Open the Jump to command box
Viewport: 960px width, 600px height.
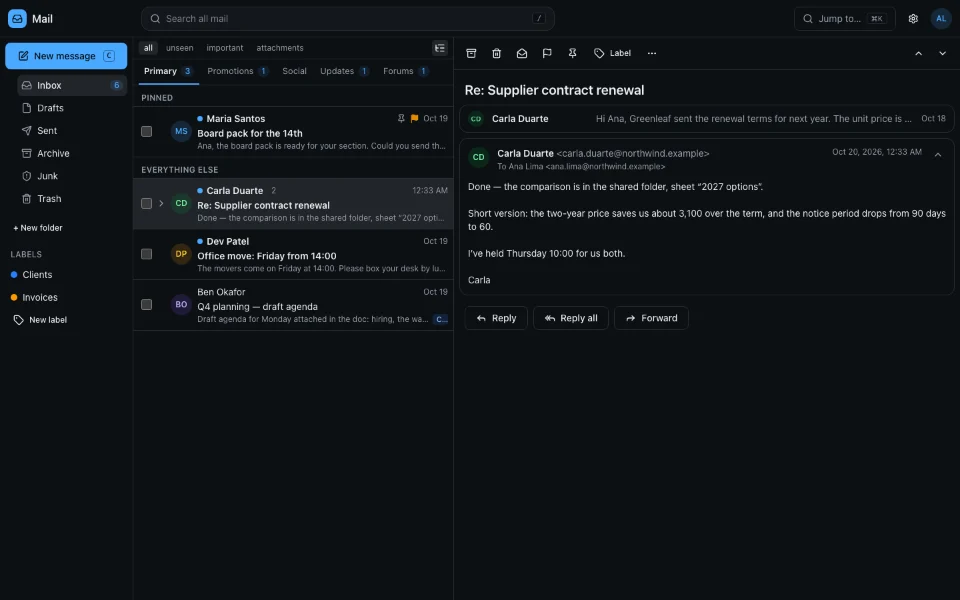844,18
